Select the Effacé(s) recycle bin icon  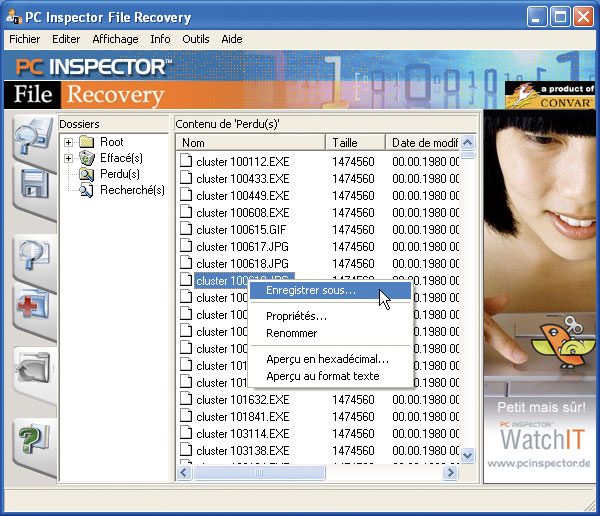(87, 158)
